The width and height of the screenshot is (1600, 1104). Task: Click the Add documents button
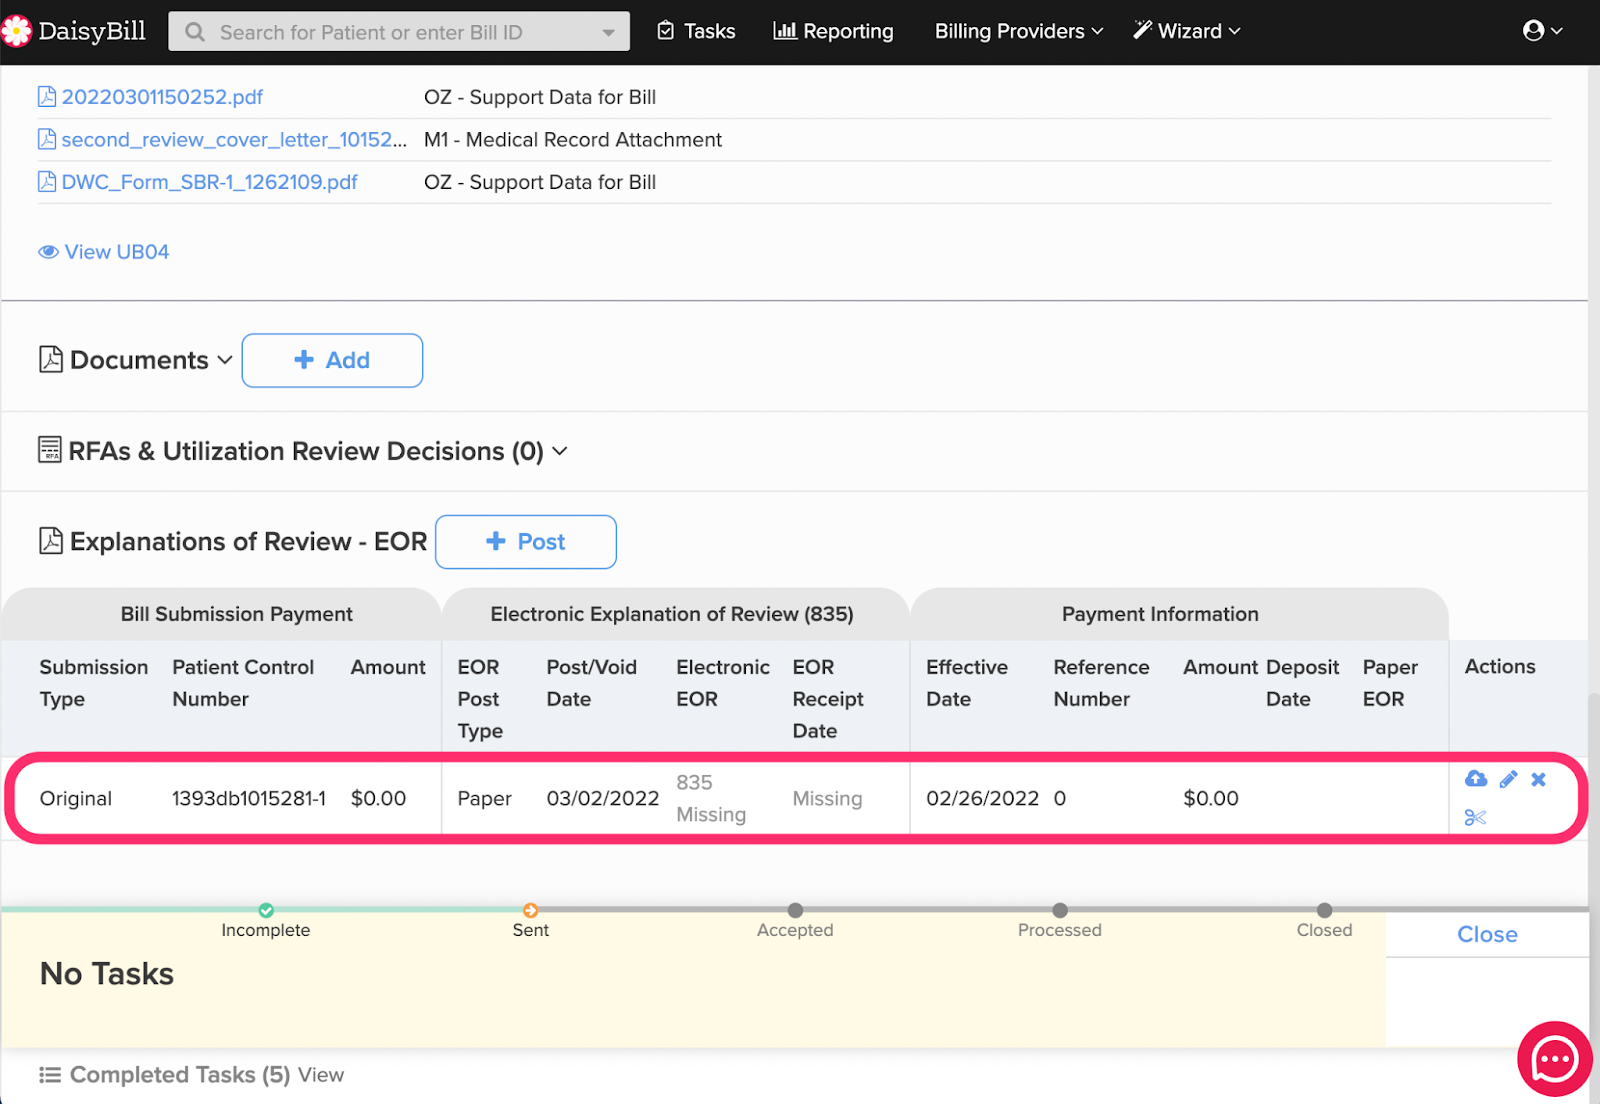coord(332,360)
